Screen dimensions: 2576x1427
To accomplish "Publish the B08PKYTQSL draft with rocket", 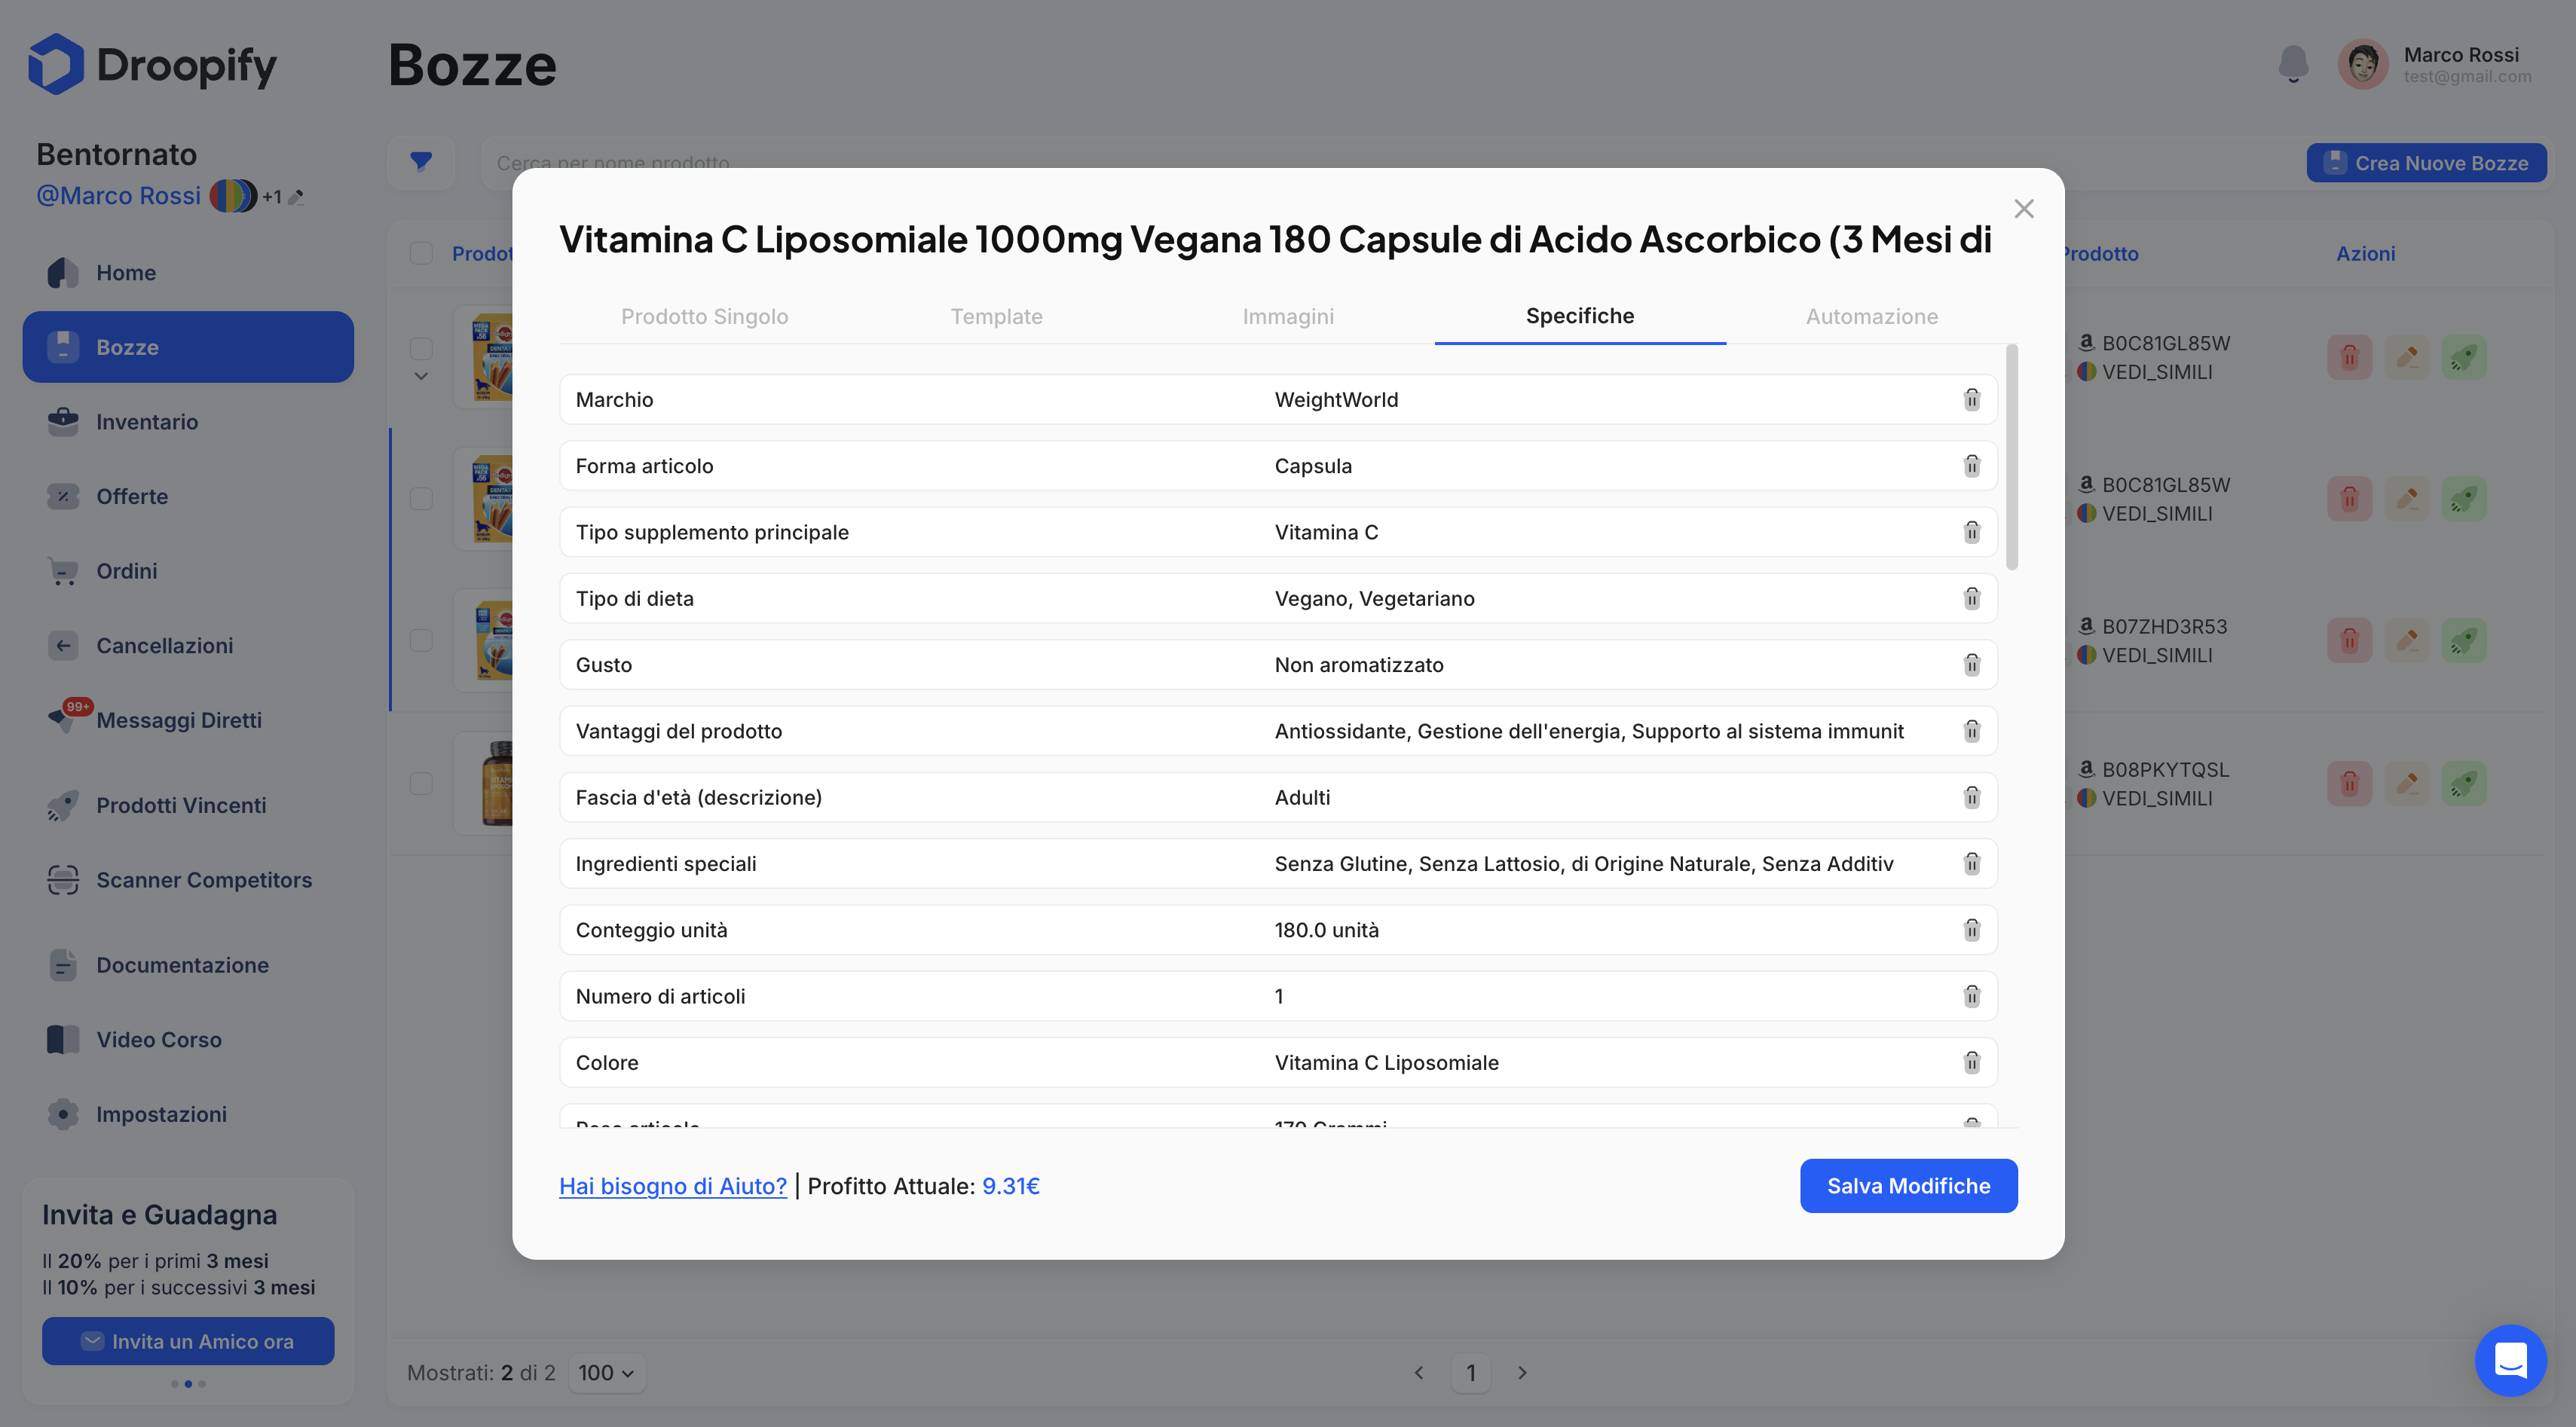I will tap(2464, 783).
